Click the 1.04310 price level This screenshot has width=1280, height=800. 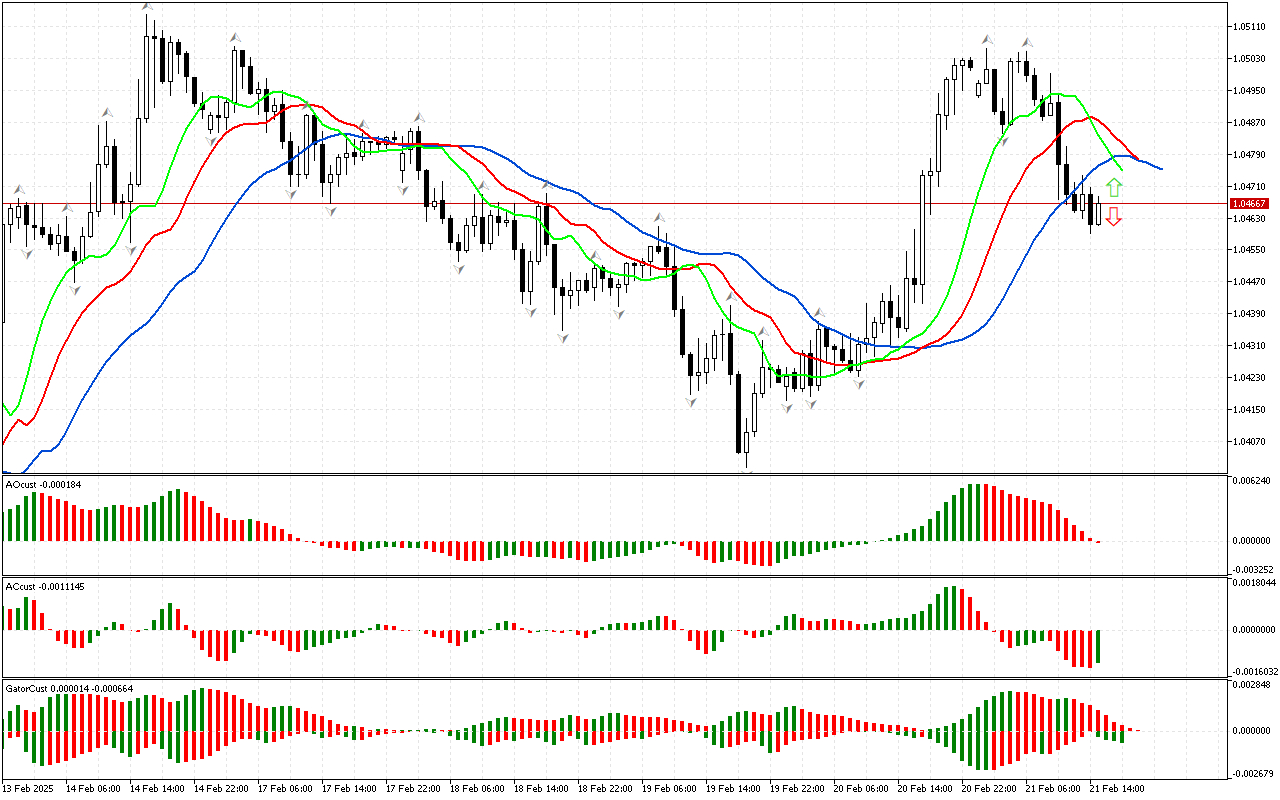[x=1251, y=346]
